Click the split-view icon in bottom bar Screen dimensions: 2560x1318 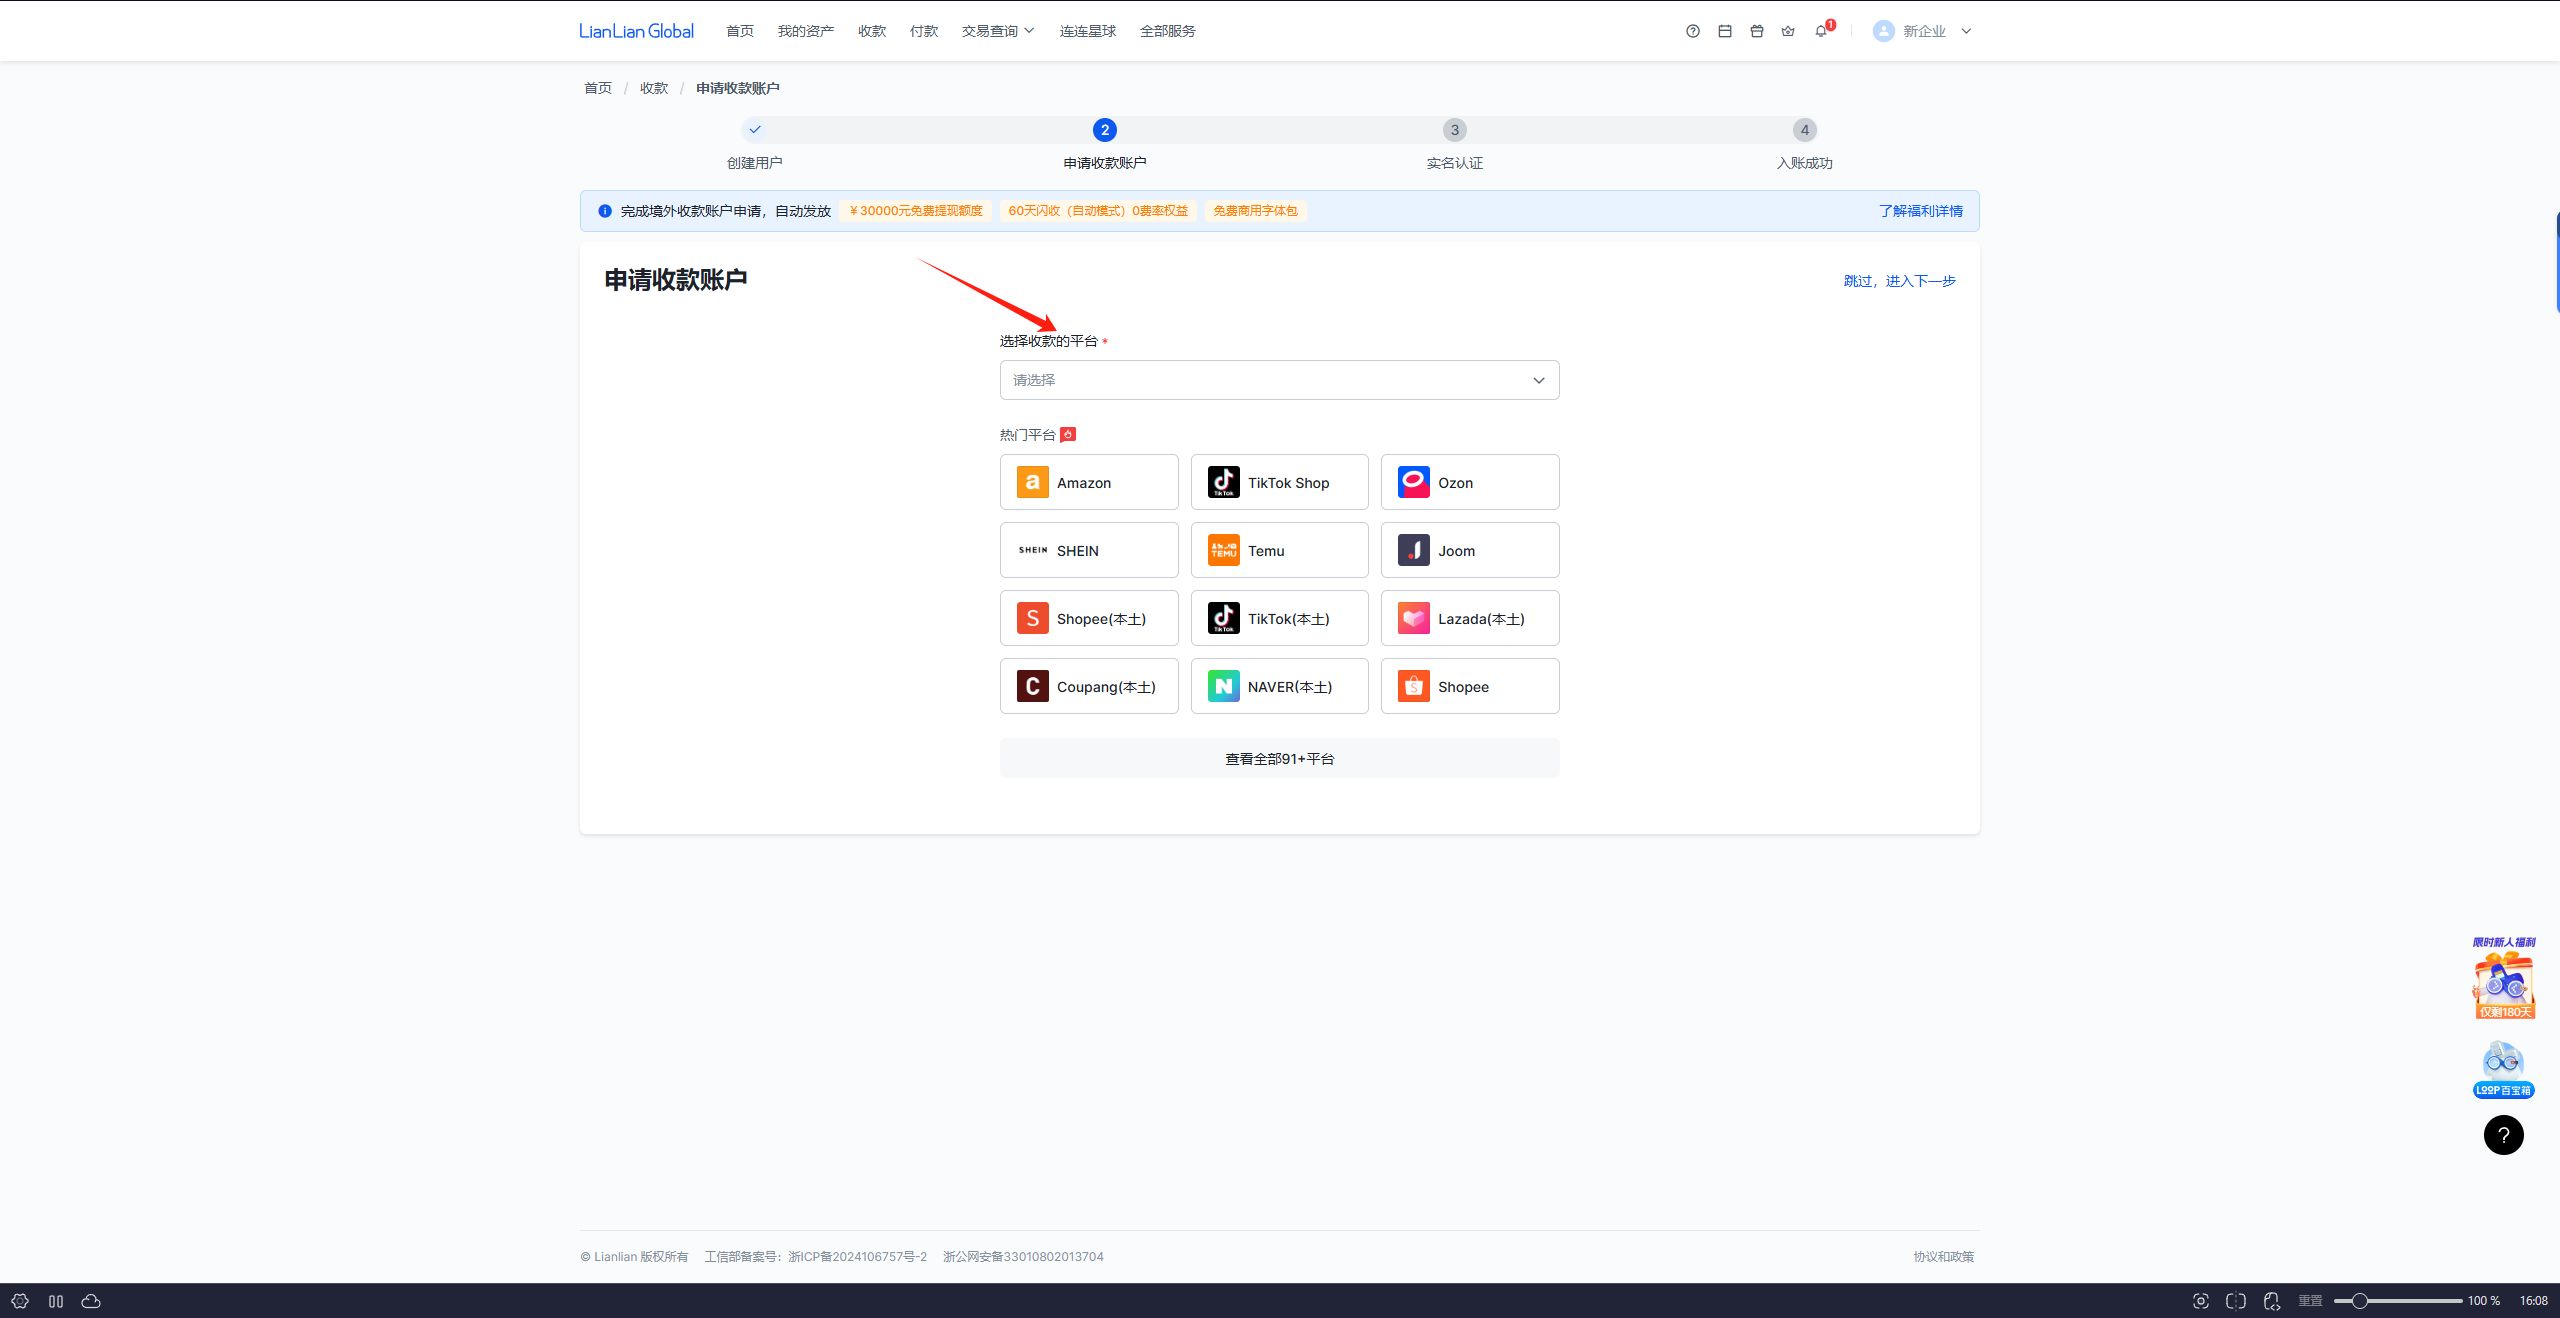click(x=2236, y=1301)
